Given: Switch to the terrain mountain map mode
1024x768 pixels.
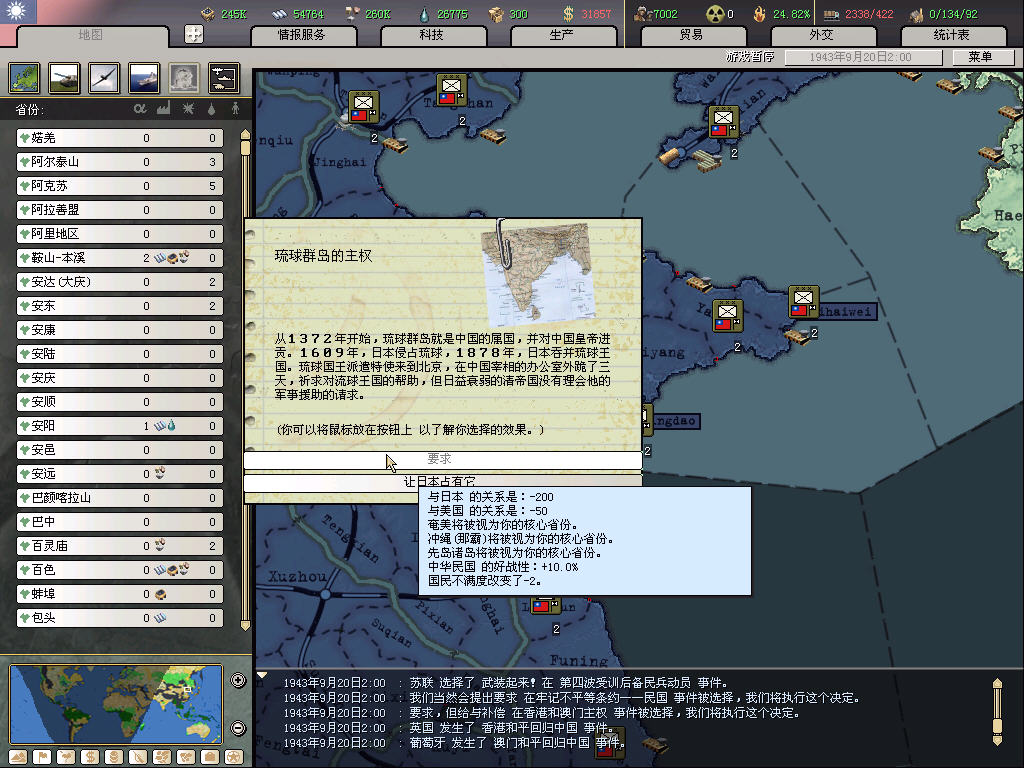Looking at the screenshot, I should tap(18, 757).
